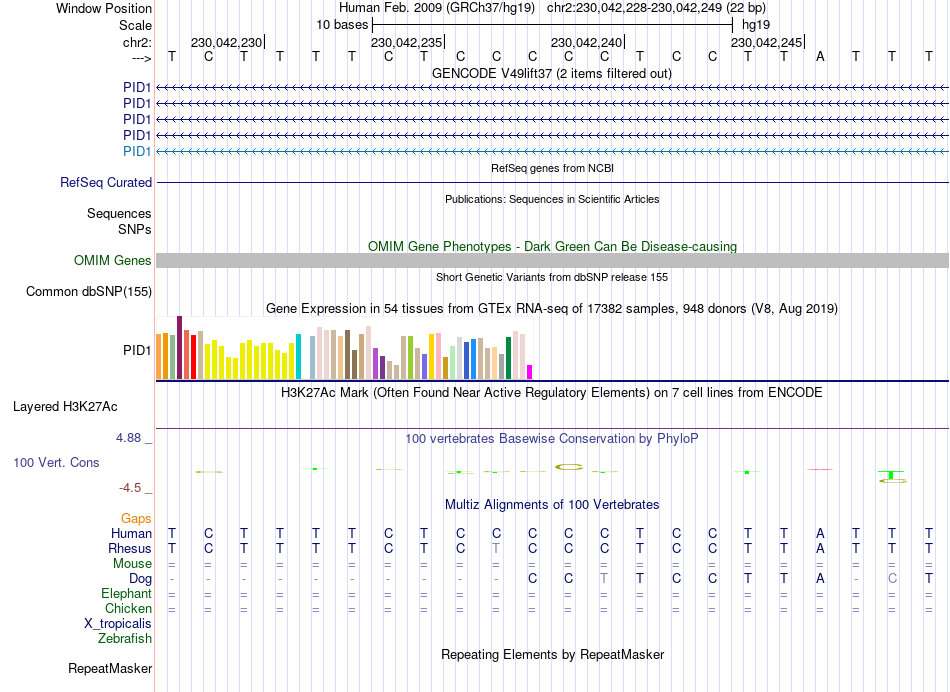Click the Gaps label in Multiz alignment
This screenshot has width=950, height=692.
136,518
